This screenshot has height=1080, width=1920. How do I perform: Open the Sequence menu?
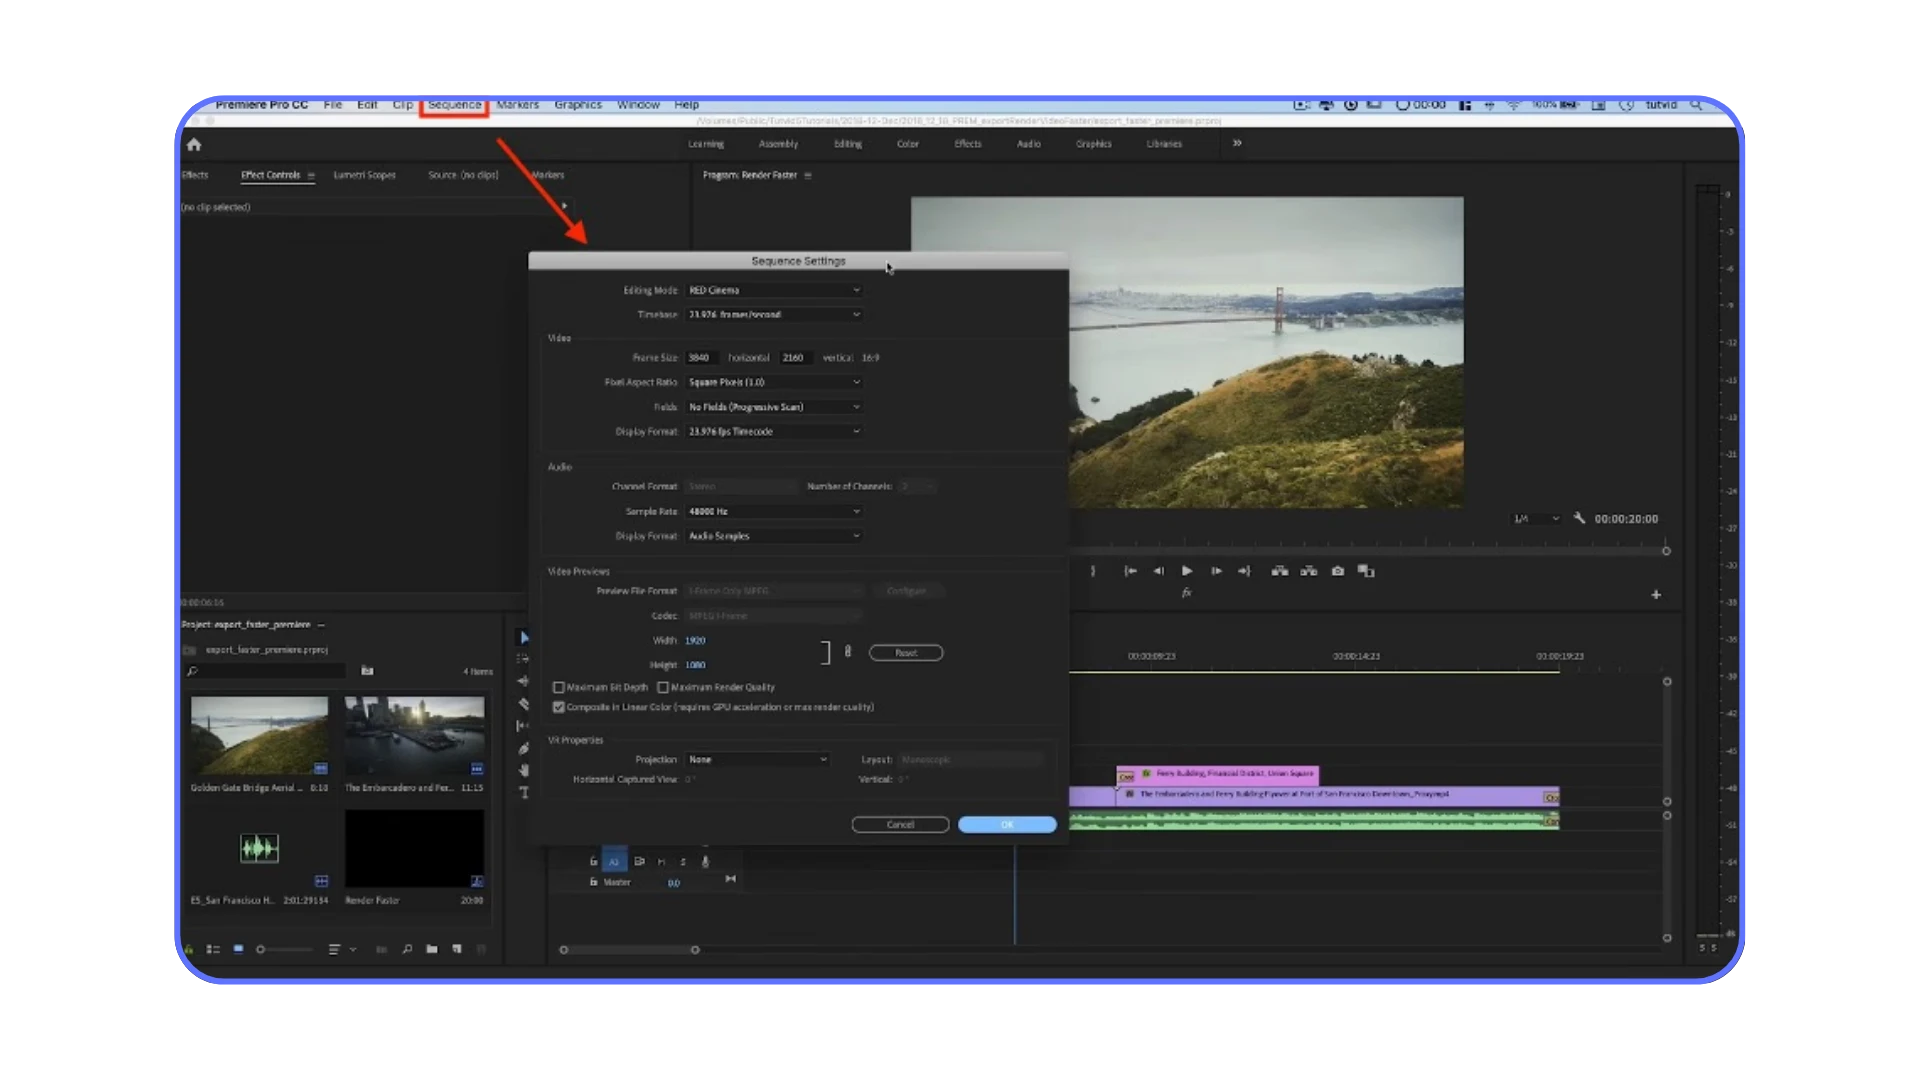[x=454, y=105]
